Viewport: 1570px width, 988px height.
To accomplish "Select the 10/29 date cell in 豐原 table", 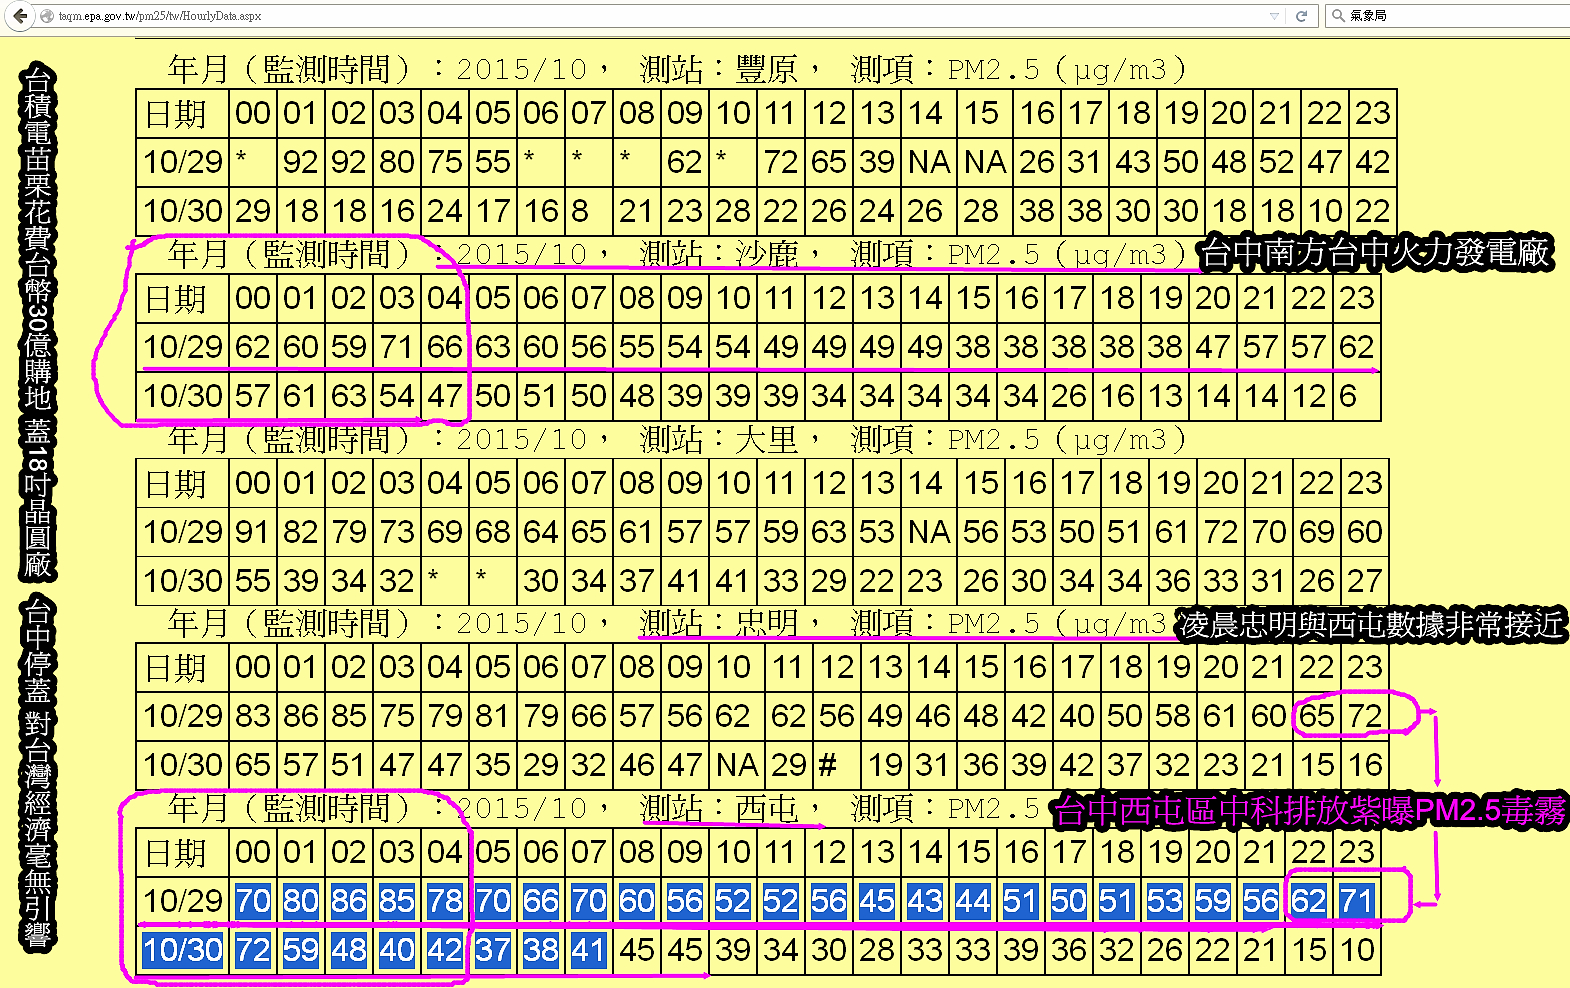I will coord(182,162).
